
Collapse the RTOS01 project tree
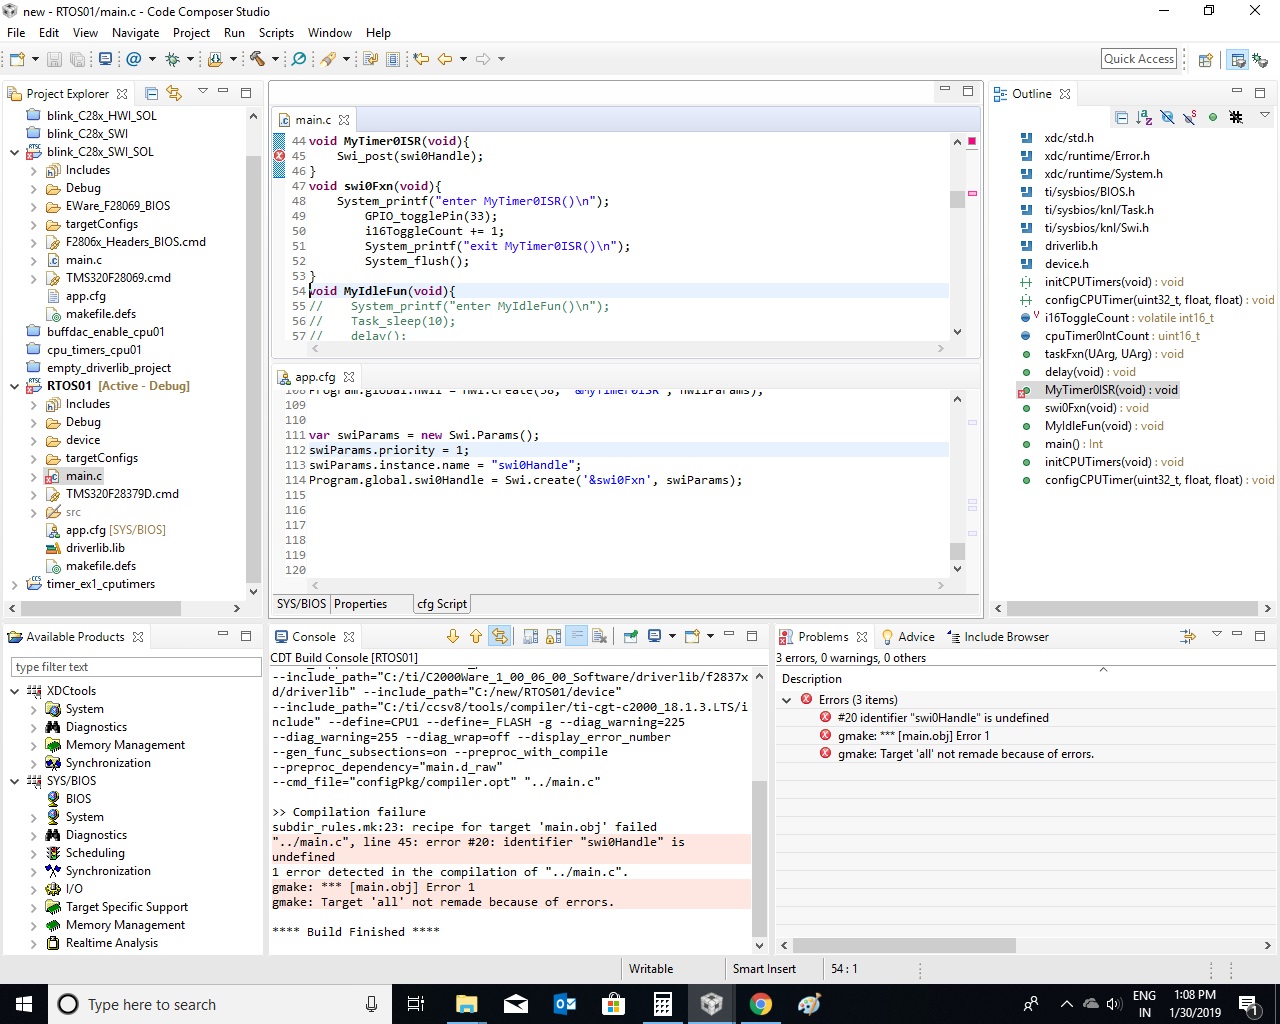tap(14, 386)
